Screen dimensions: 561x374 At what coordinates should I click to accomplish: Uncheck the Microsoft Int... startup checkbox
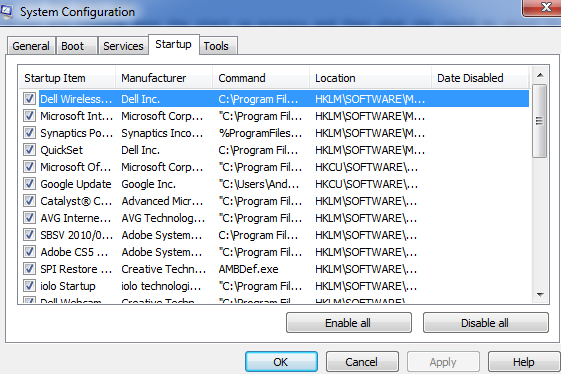tap(29, 116)
